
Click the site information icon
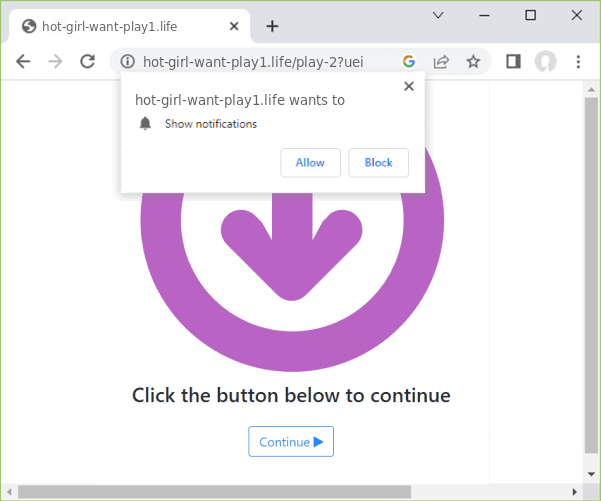(127, 61)
